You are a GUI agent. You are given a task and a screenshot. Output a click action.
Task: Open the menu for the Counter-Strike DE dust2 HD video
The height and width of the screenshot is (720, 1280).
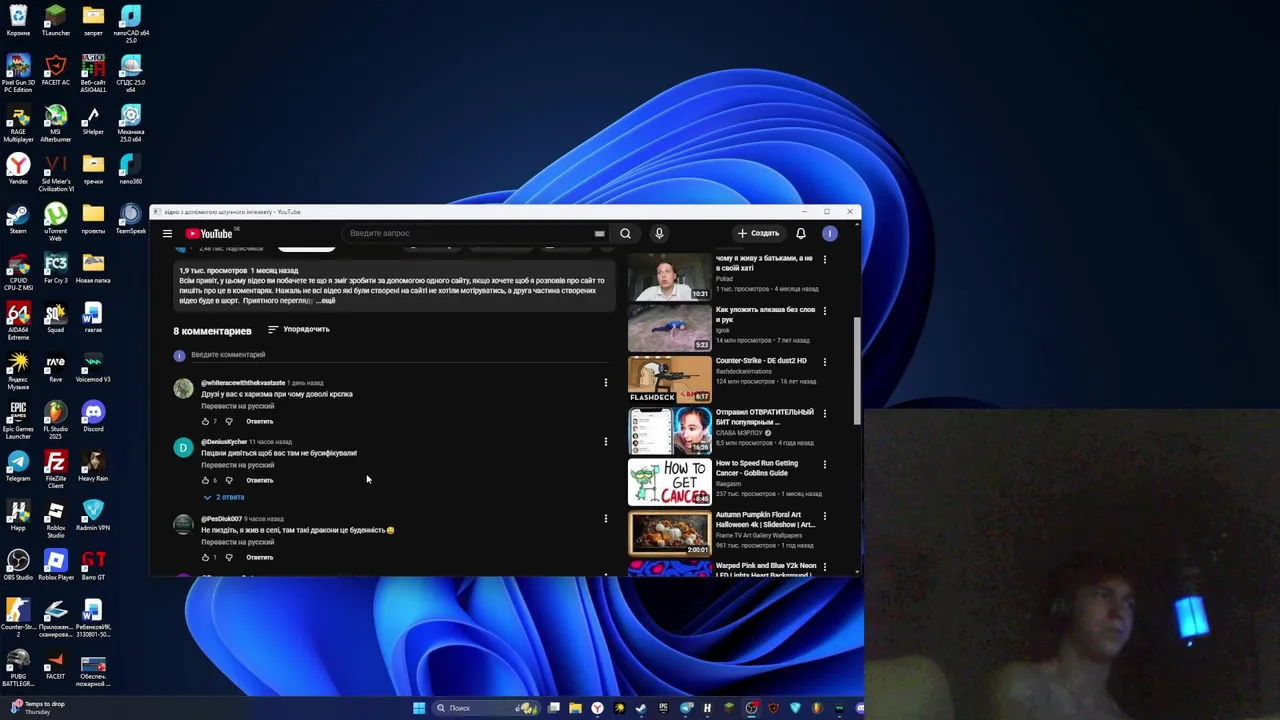point(825,361)
